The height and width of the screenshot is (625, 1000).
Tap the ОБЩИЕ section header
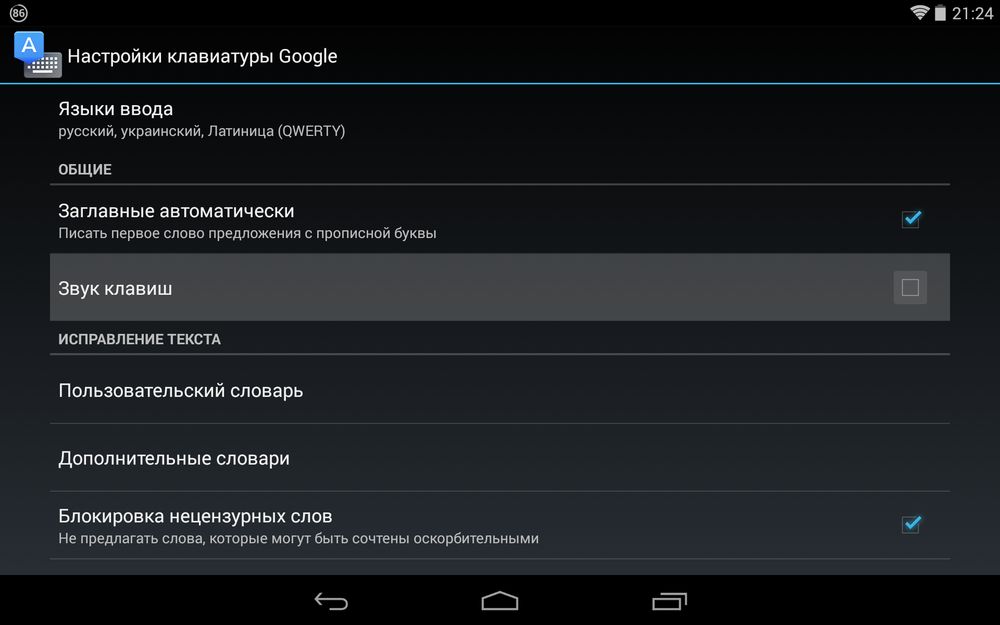(x=85, y=170)
